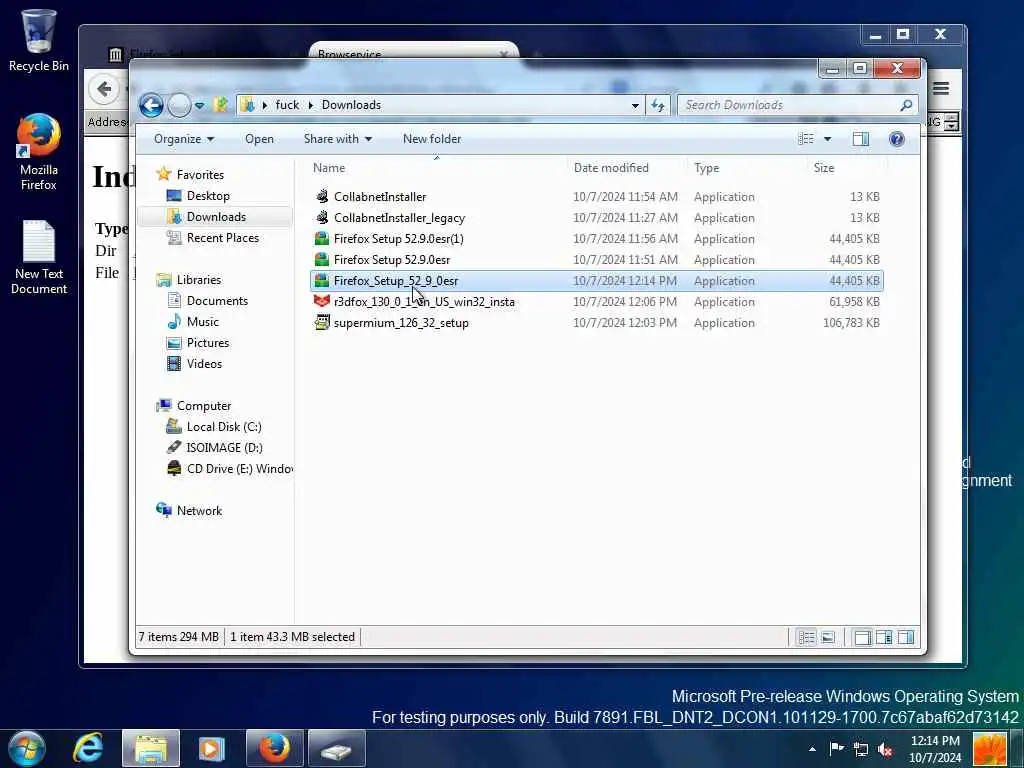Select Libraries in the navigation pane
The height and width of the screenshot is (768, 1024).
point(198,280)
